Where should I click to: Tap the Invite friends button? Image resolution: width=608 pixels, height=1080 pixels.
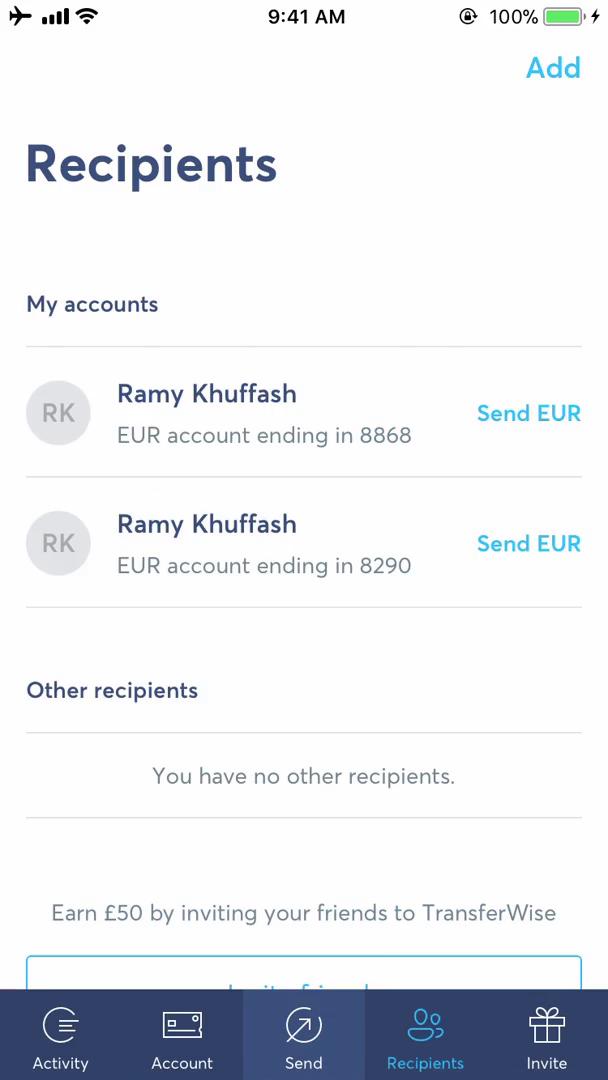click(303, 983)
